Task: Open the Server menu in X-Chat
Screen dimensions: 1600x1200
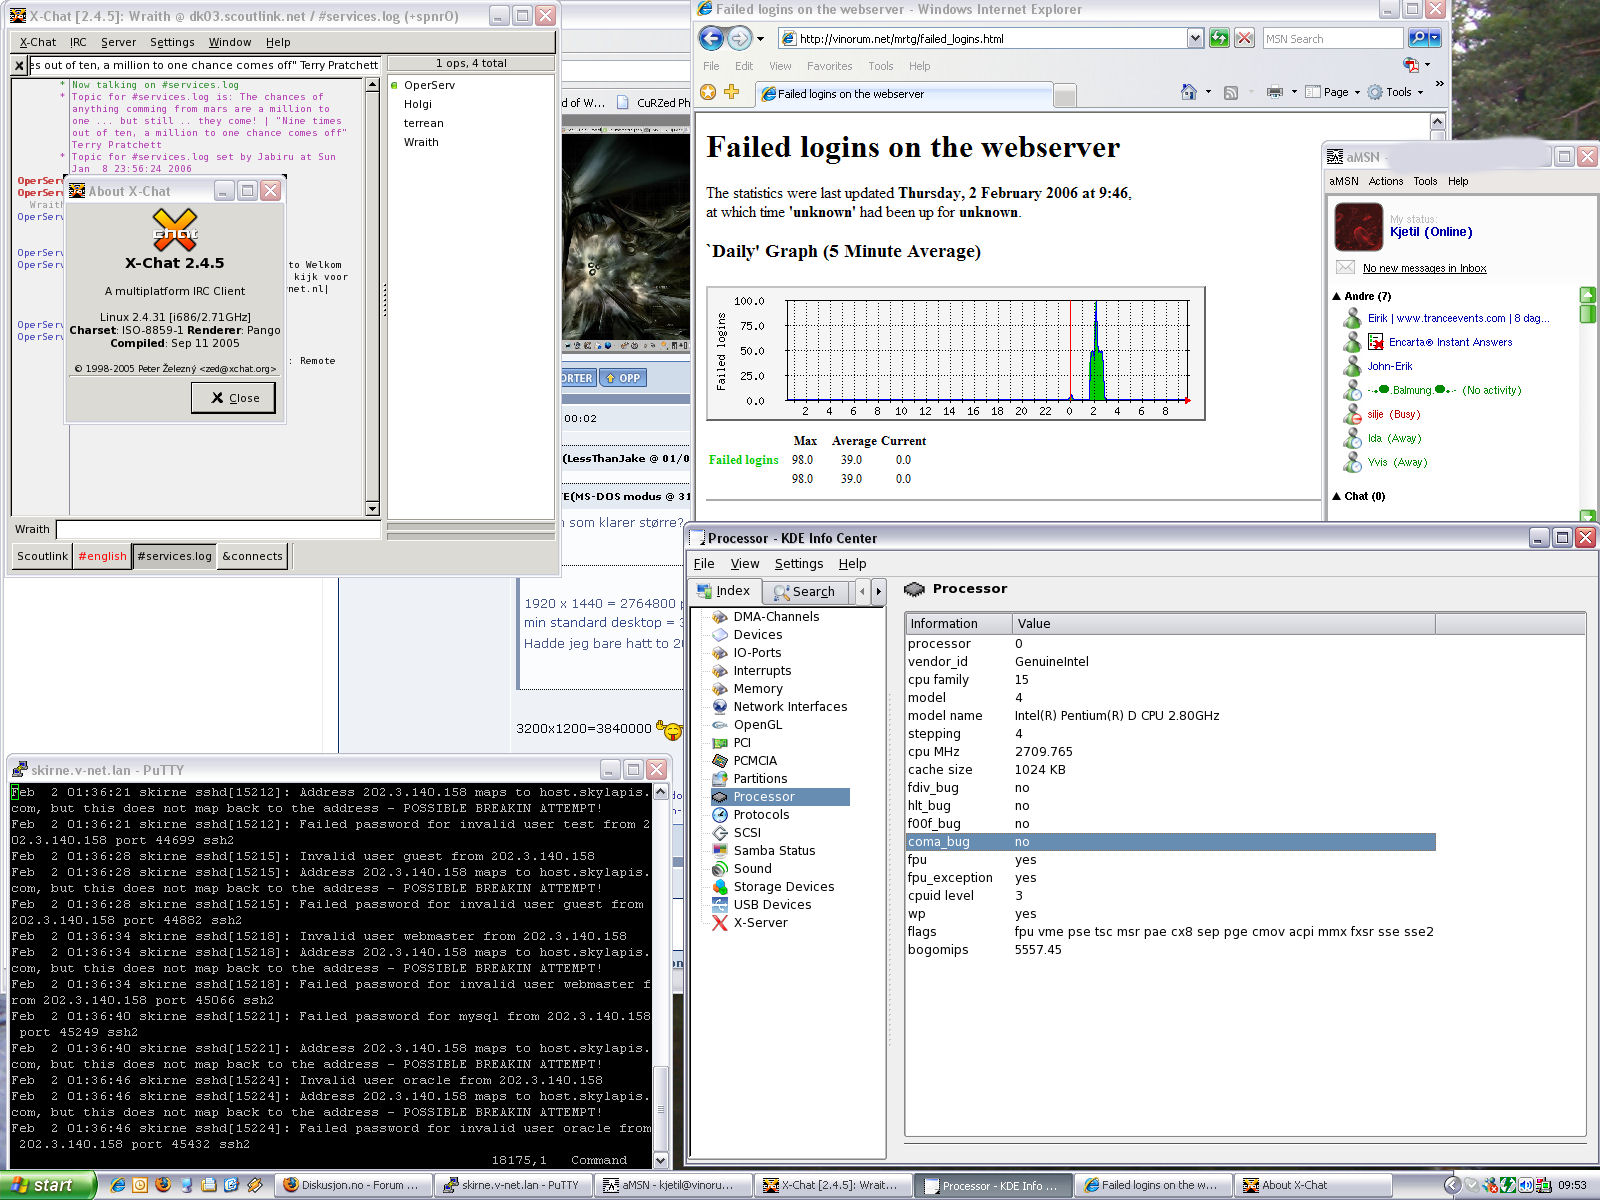Action: (118, 42)
